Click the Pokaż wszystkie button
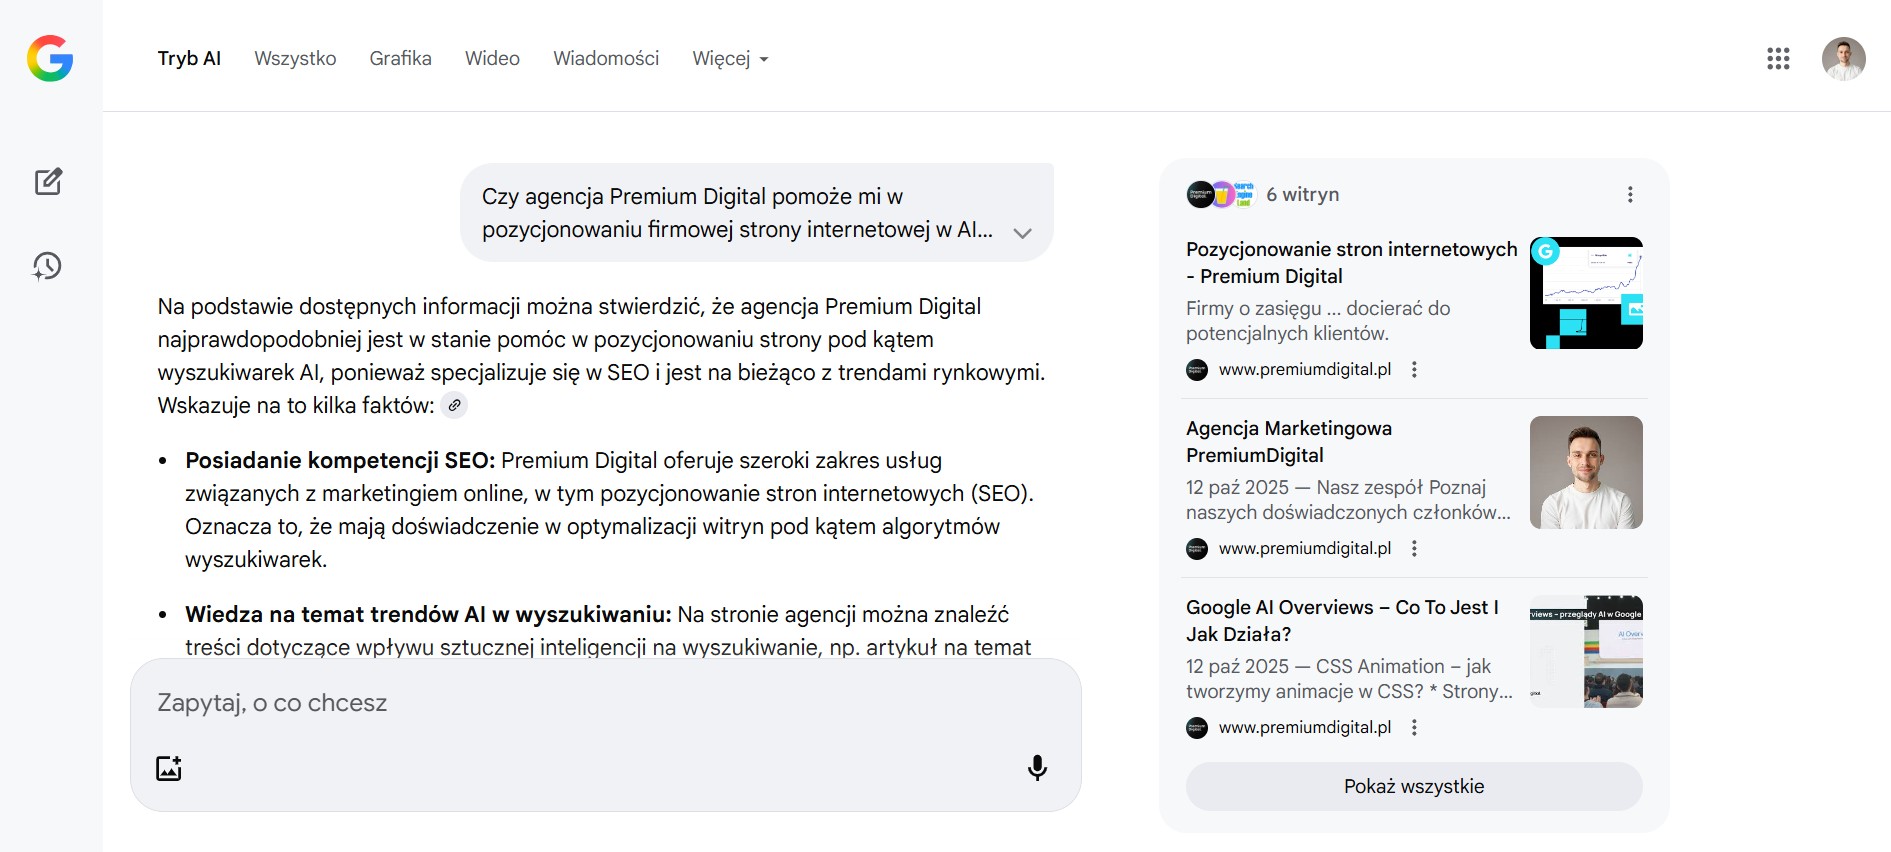The width and height of the screenshot is (1891, 852). point(1413,786)
